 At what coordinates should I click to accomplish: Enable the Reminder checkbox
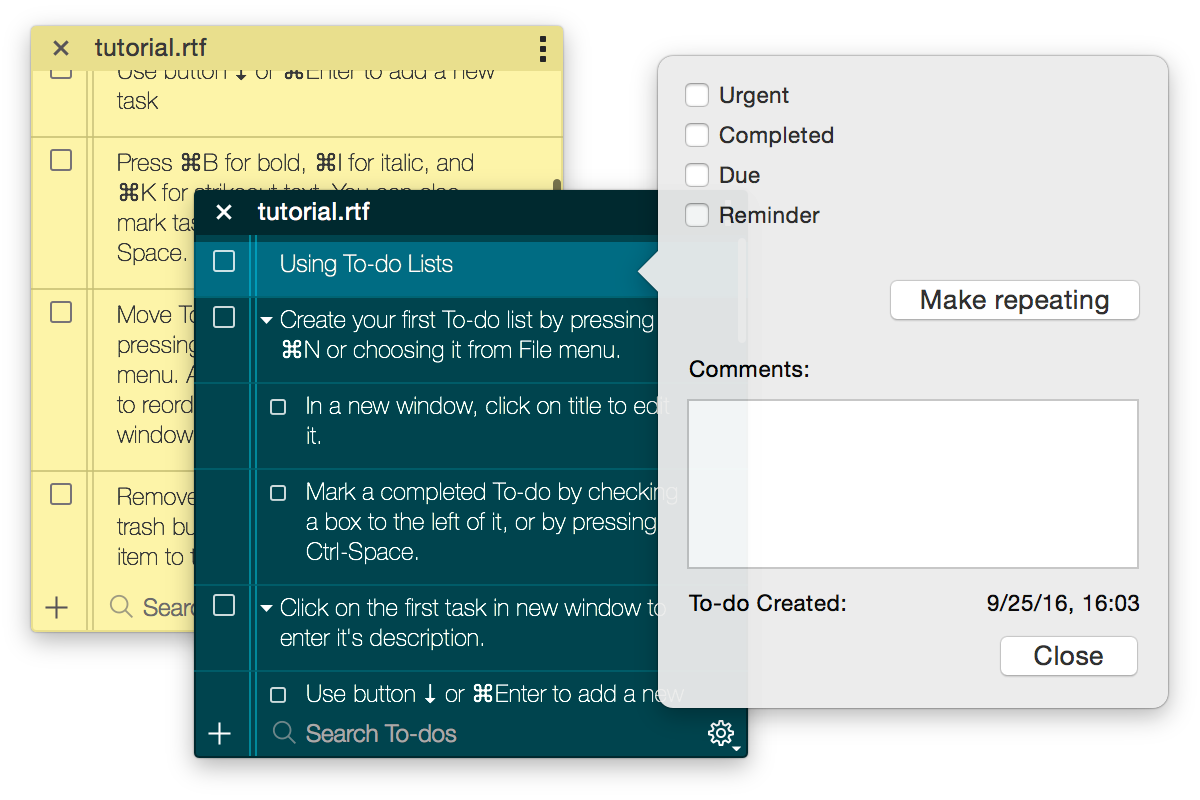tap(697, 216)
